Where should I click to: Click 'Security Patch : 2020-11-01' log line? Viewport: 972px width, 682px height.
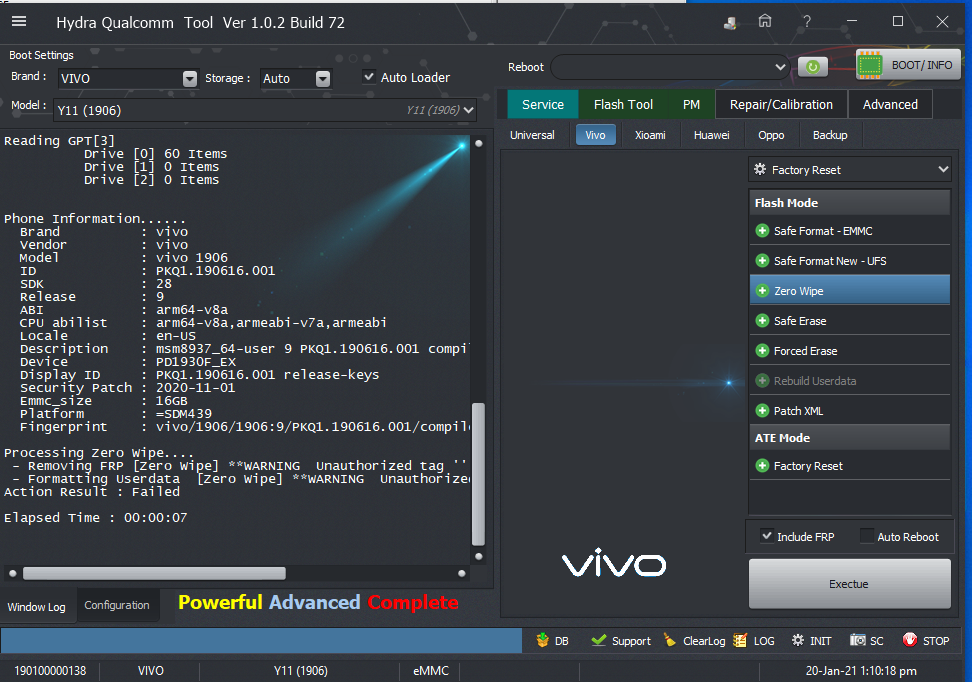pos(127,388)
